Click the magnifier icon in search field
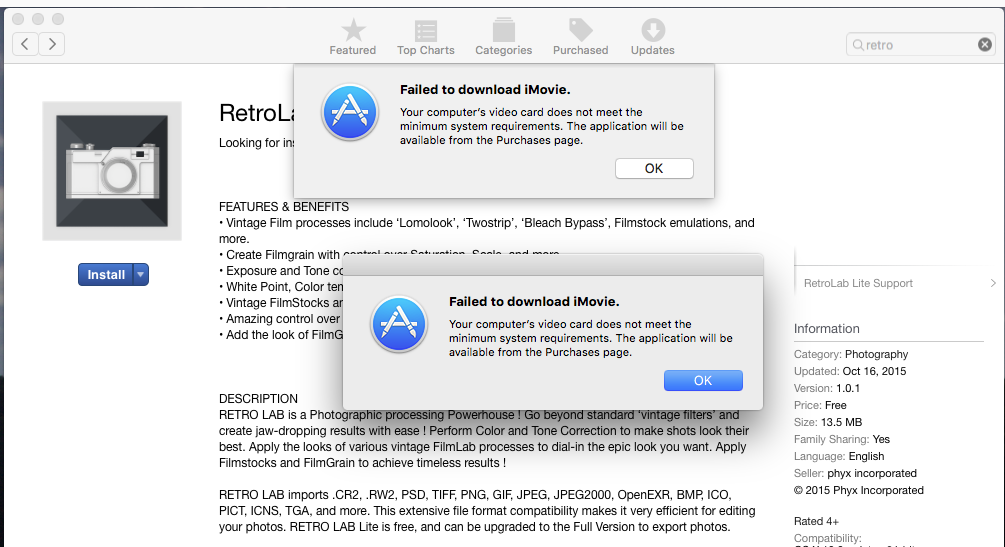The image size is (1005, 547). 858,45
